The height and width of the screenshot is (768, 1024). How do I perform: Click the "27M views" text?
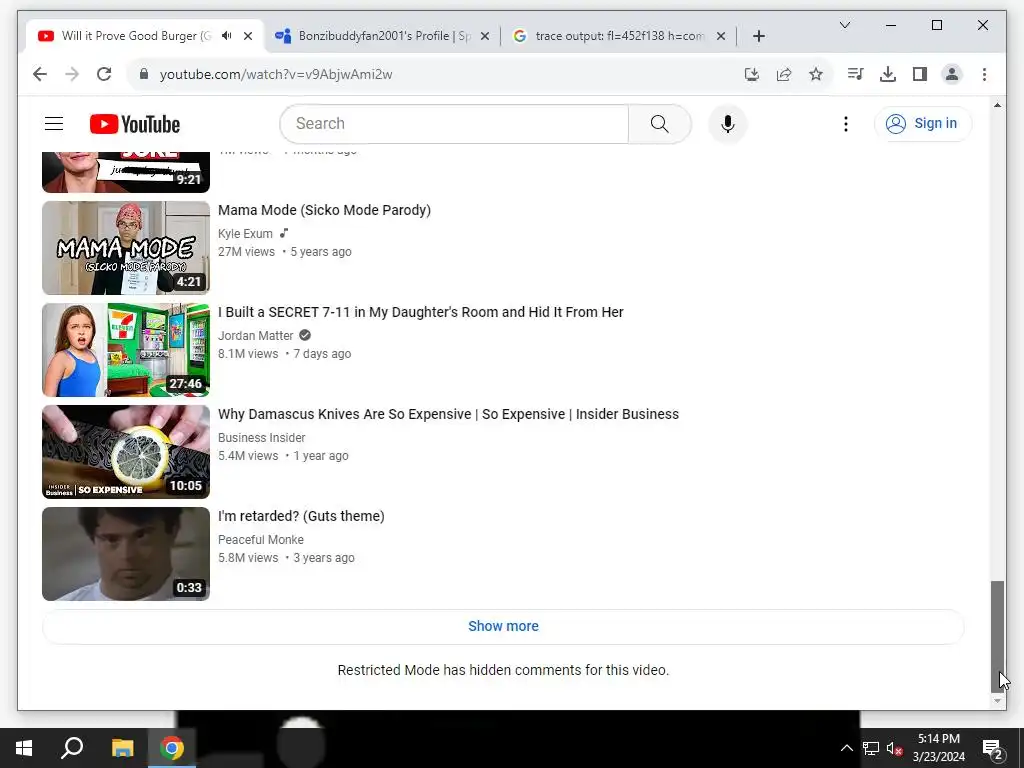[x=246, y=252]
